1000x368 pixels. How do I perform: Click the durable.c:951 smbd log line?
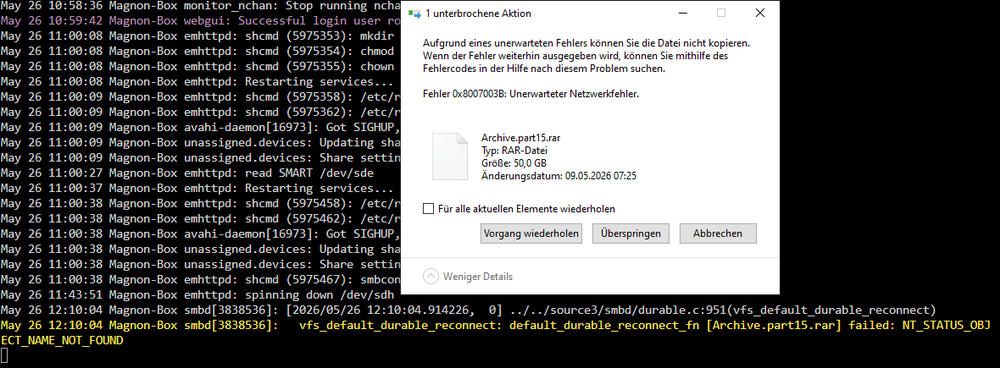pos(467,311)
